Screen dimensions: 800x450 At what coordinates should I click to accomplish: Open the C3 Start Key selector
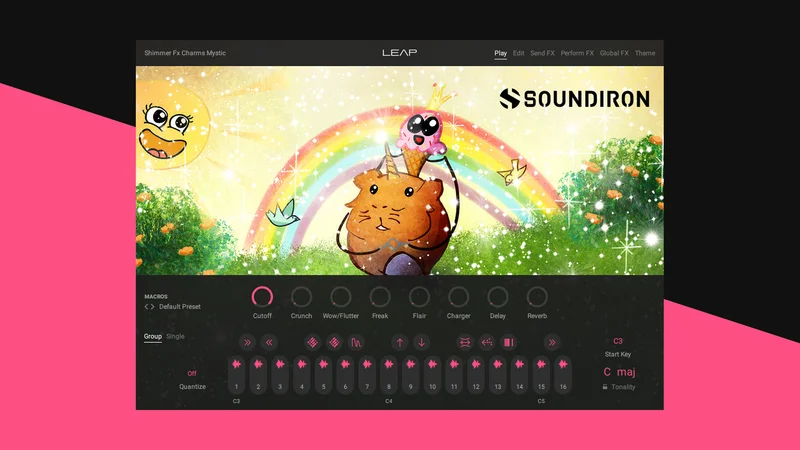point(618,341)
